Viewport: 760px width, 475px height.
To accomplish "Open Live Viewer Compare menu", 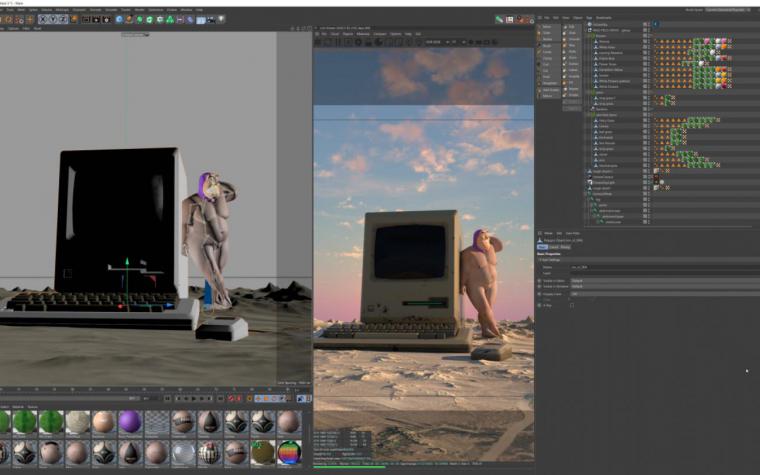I will [380, 34].
